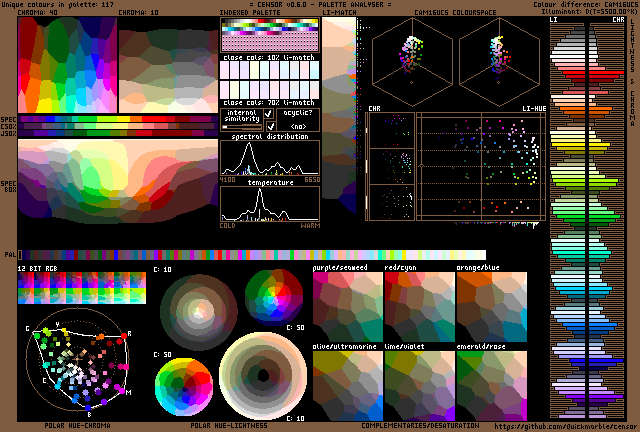Click the close cols 70% li-match swatch row
The height and width of the screenshot is (432, 640).
[270, 90]
